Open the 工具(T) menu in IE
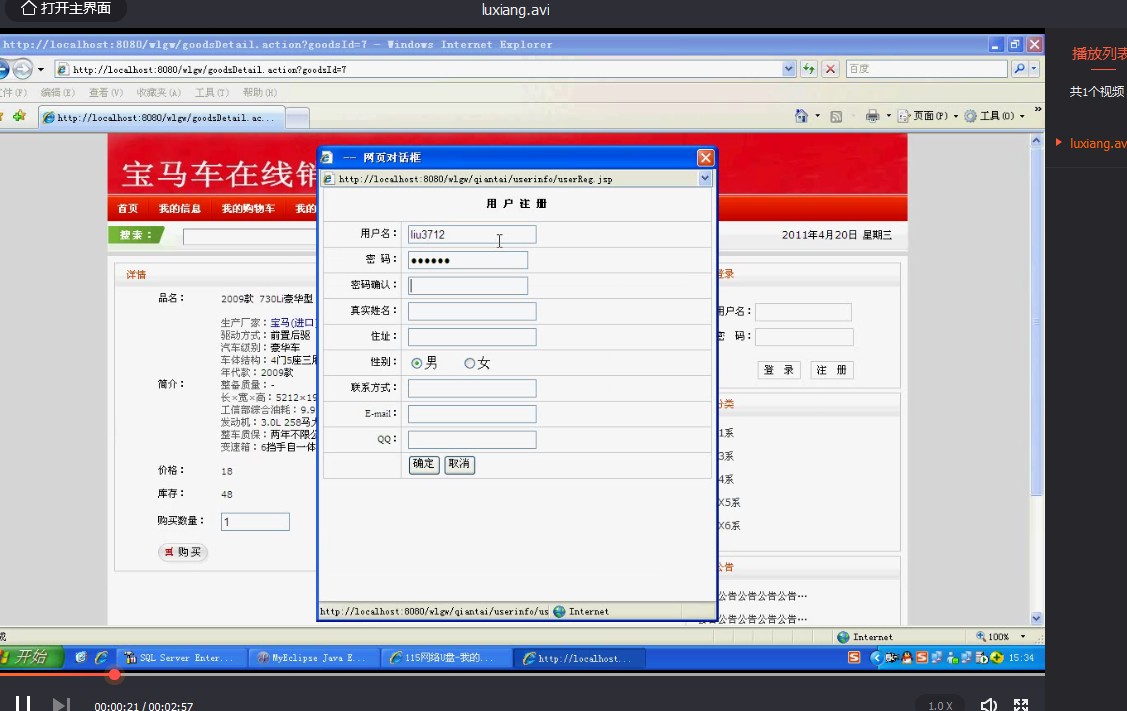This screenshot has width=1127, height=711. pos(212,93)
